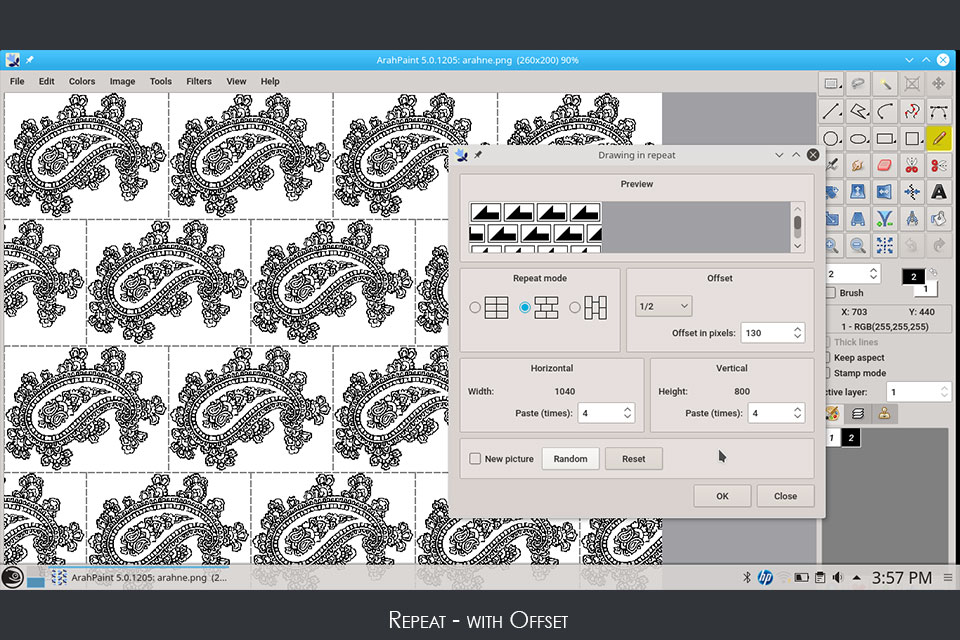Select the square drawing tool

pyautogui.click(x=912, y=138)
